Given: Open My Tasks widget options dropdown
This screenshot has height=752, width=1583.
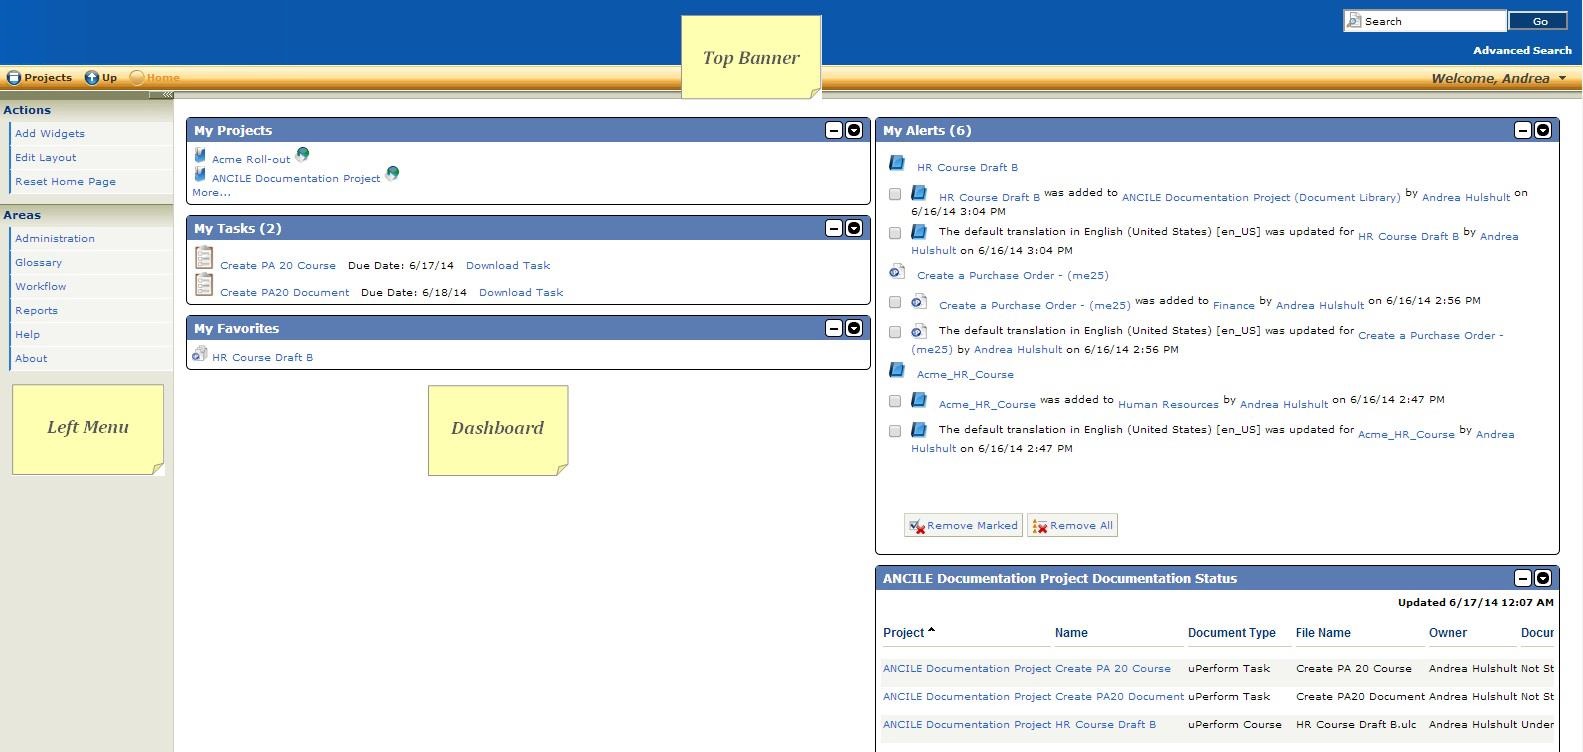Looking at the screenshot, I should (854, 228).
